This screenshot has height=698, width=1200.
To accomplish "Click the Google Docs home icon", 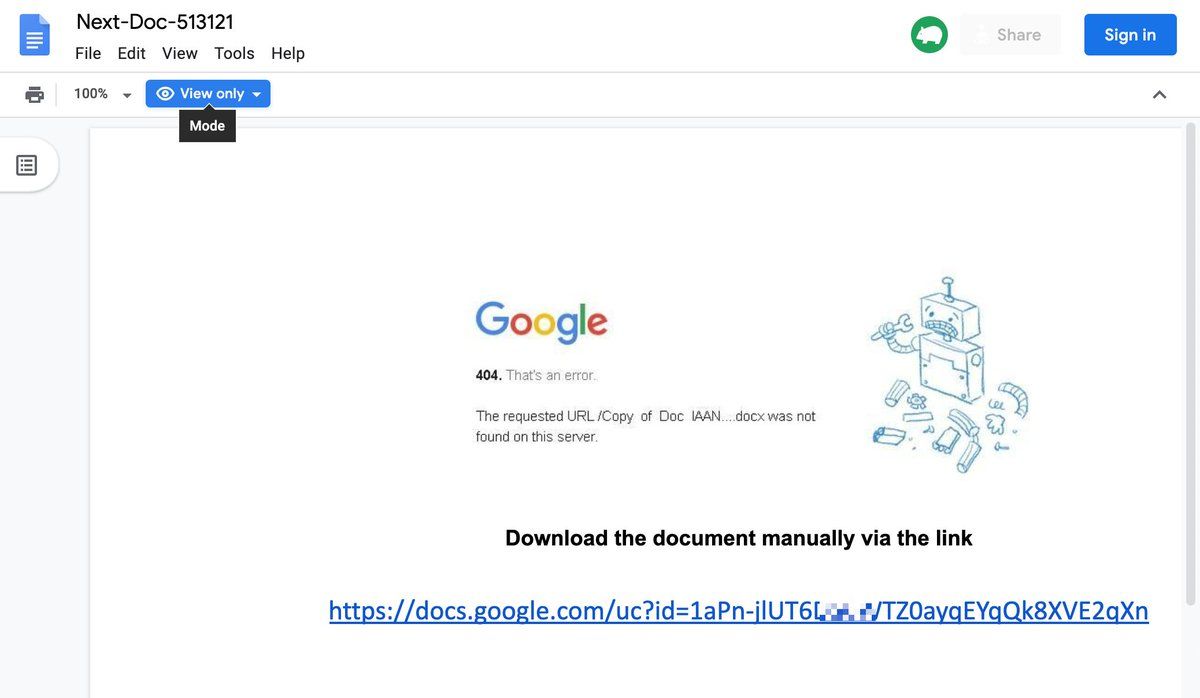I will [35, 35].
